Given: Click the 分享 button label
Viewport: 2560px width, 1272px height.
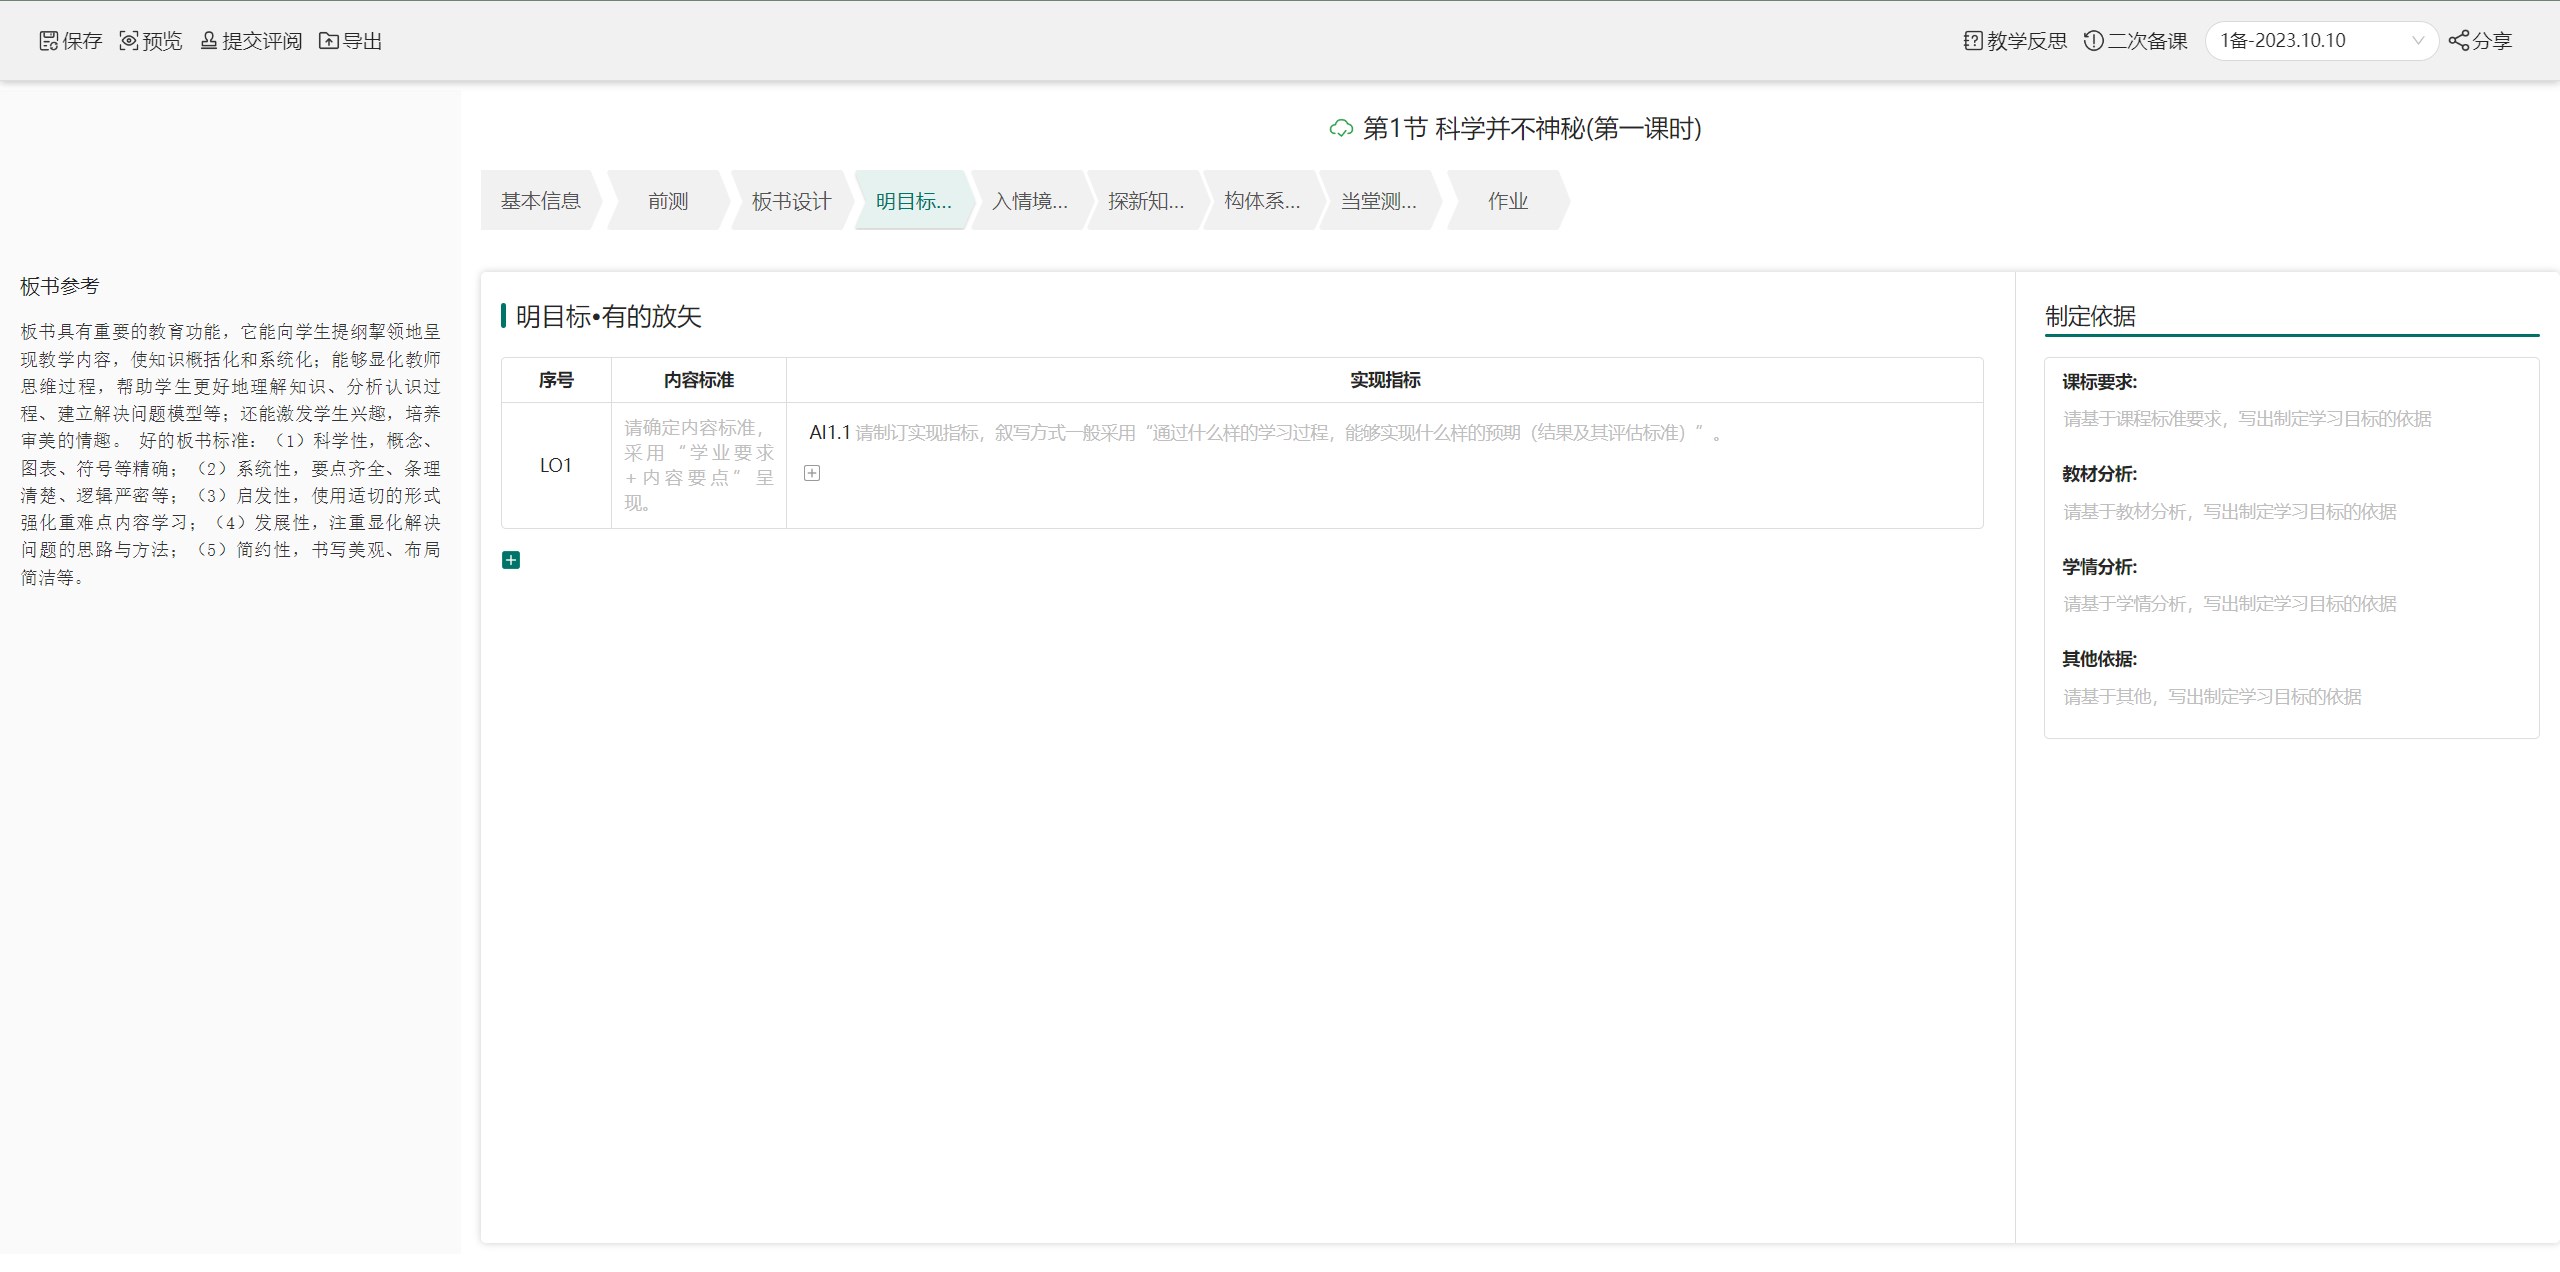Looking at the screenshot, I should (x=2492, y=41).
